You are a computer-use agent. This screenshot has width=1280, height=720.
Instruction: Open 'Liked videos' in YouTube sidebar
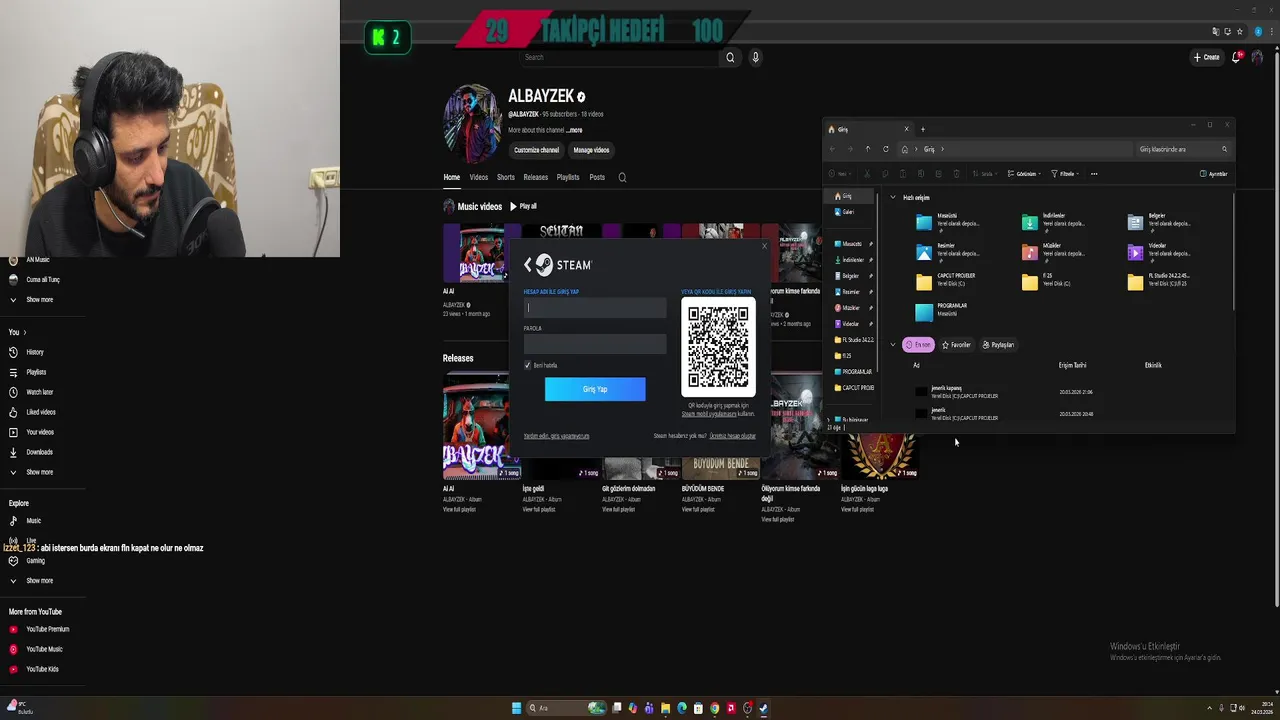click(x=41, y=412)
